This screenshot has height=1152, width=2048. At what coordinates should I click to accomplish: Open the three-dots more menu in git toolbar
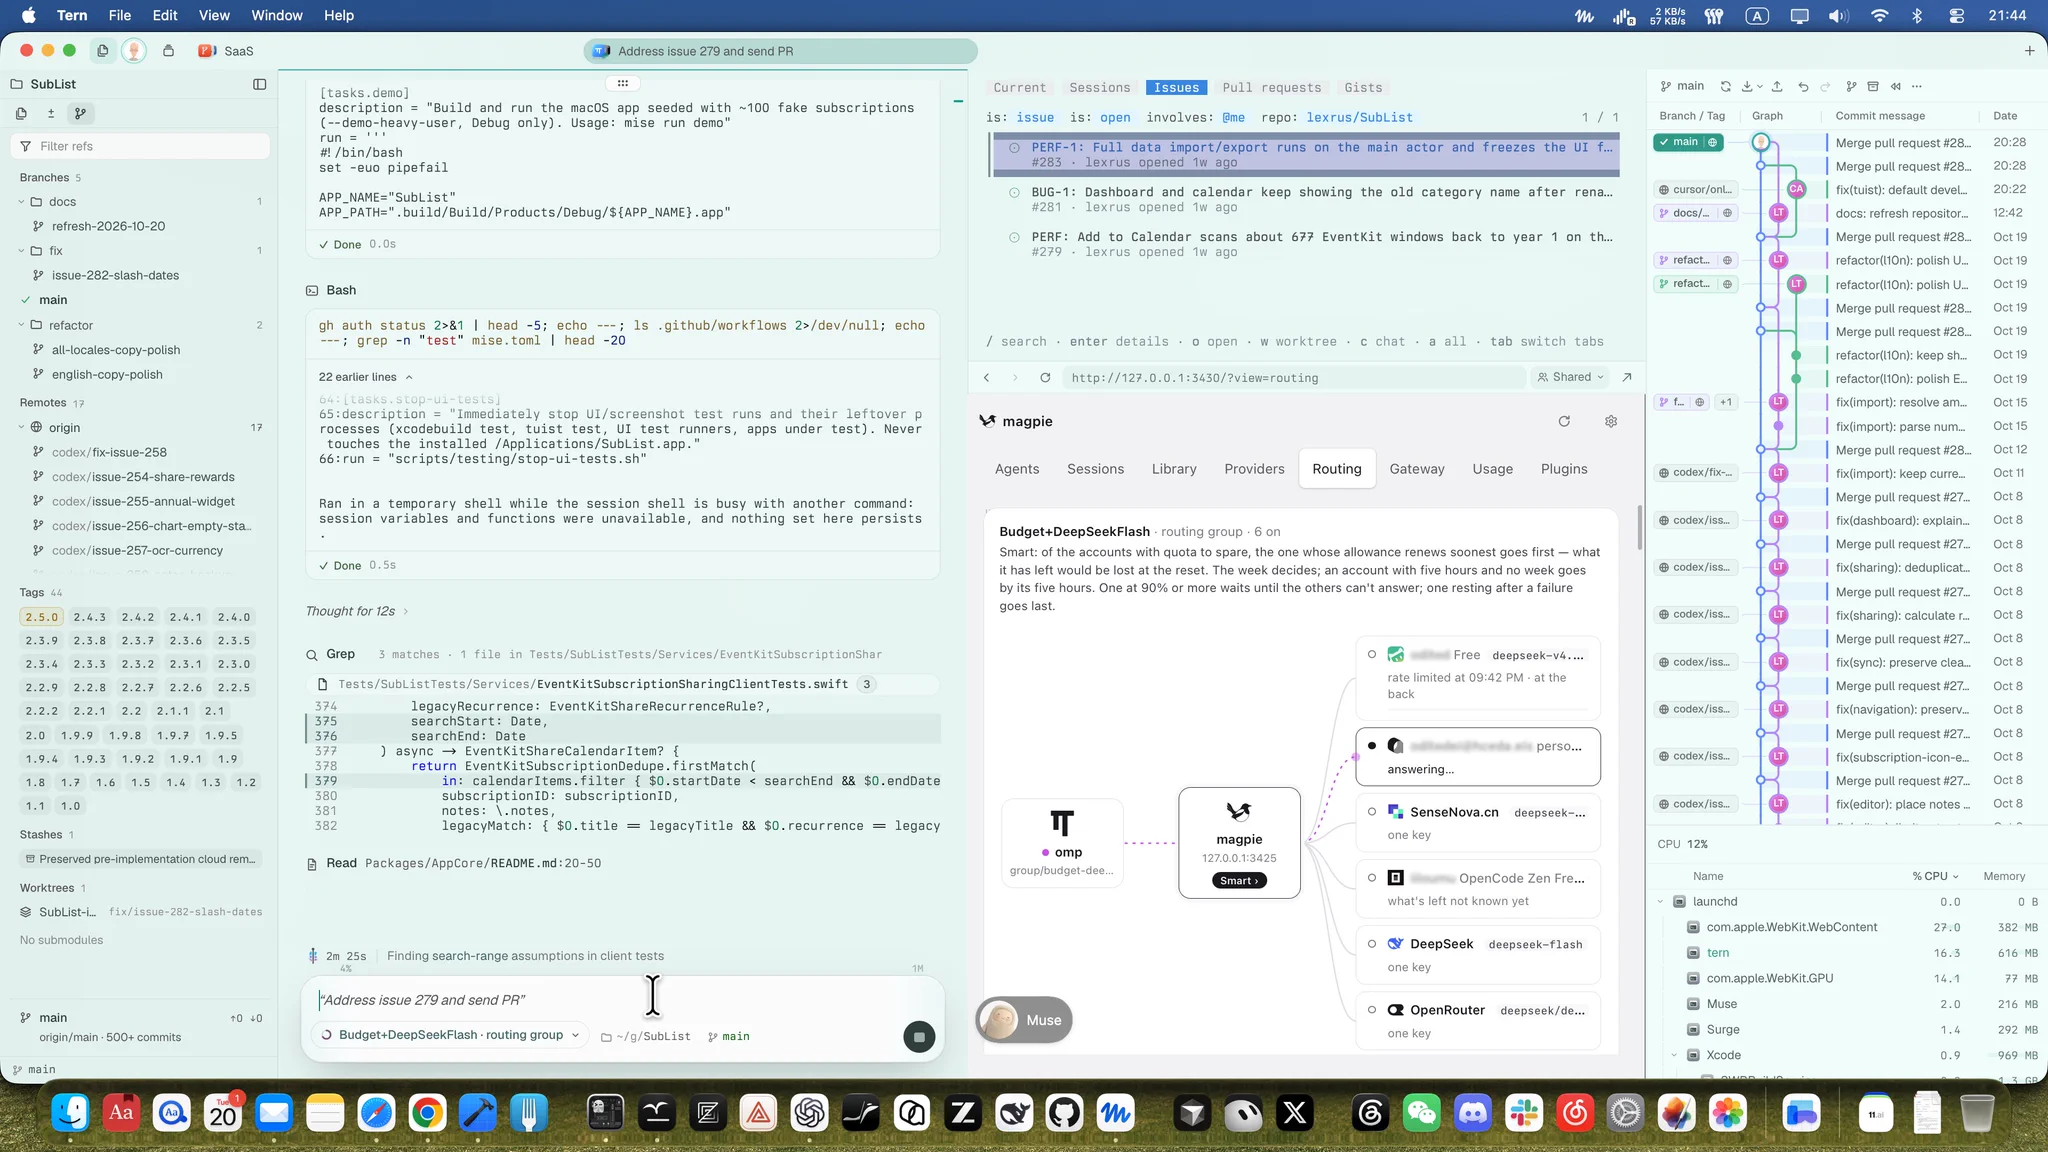click(x=1917, y=86)
